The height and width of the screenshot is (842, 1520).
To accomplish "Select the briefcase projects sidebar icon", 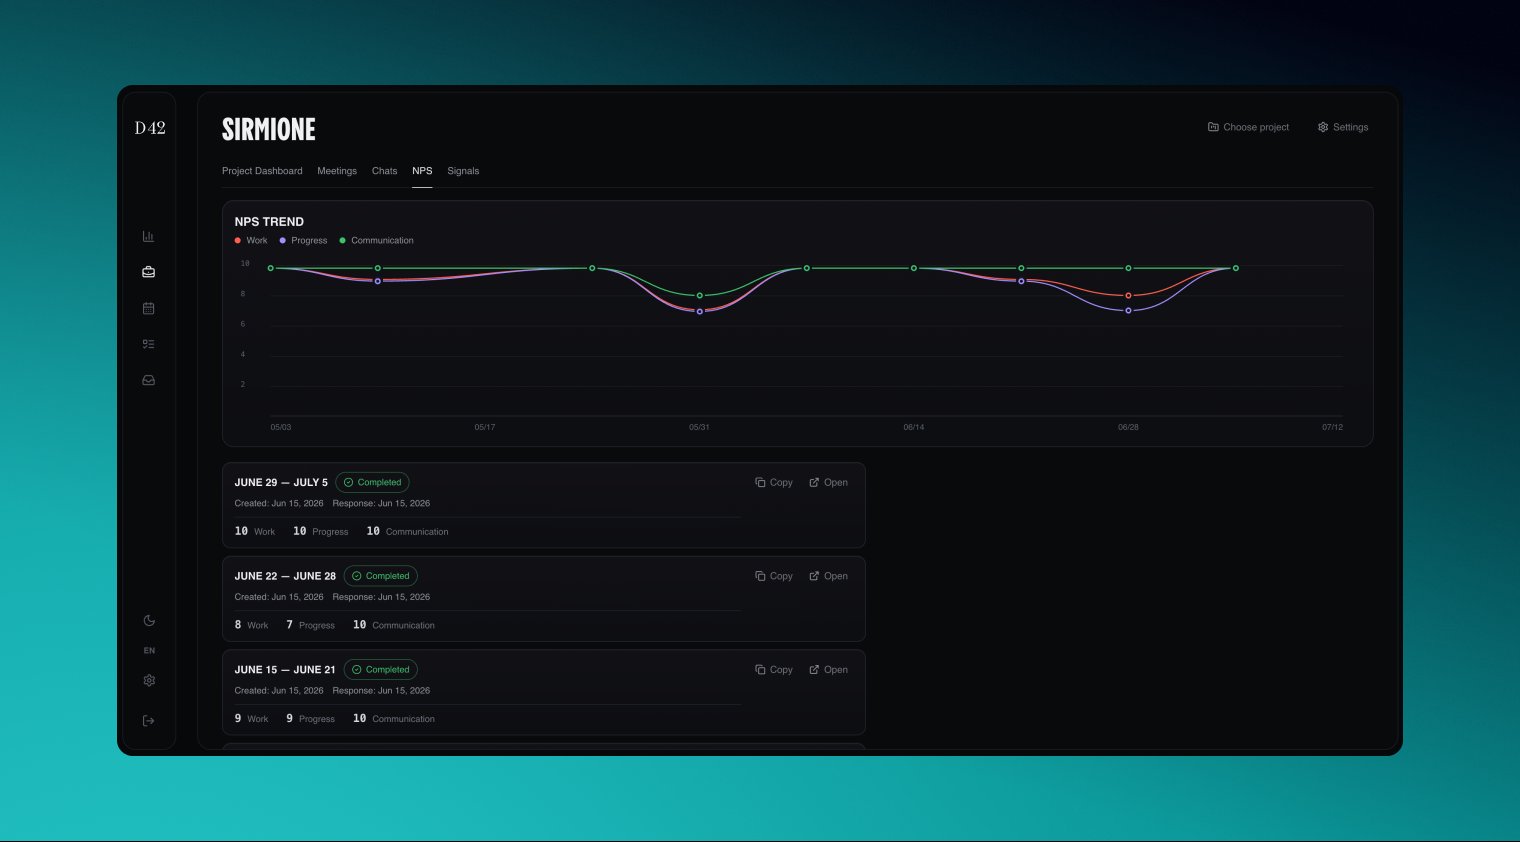I will 148,272.
